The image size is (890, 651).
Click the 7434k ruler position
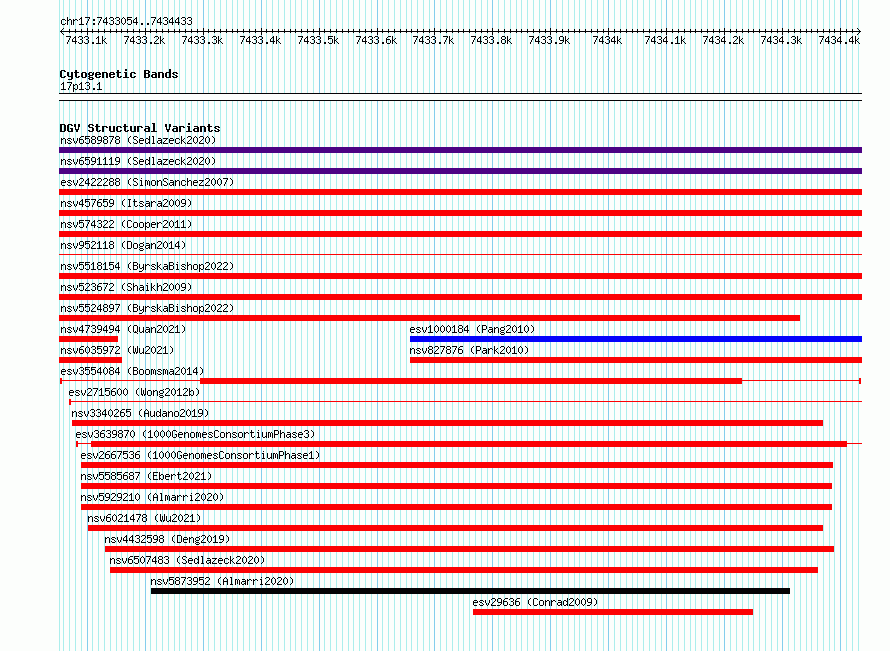[607, 40]
